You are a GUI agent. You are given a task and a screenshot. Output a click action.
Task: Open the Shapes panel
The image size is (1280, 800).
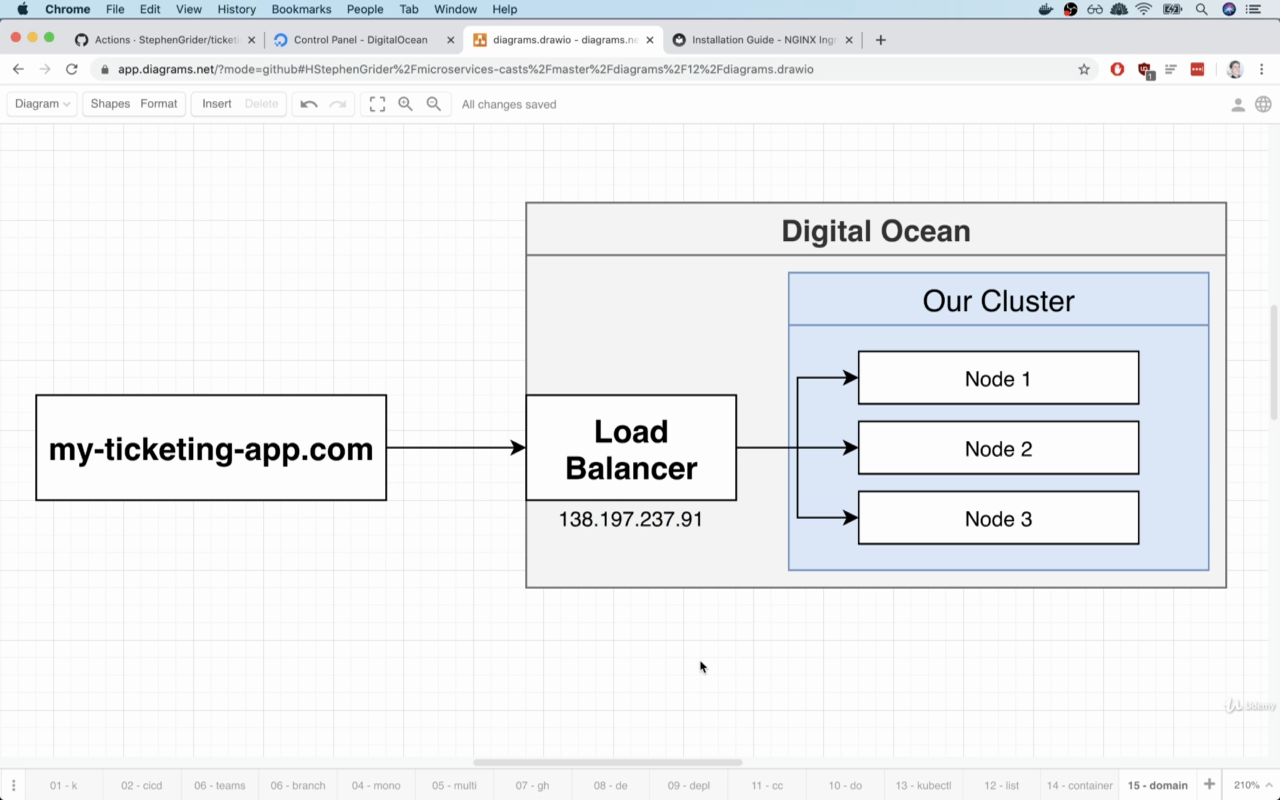(x=110, y=104)
